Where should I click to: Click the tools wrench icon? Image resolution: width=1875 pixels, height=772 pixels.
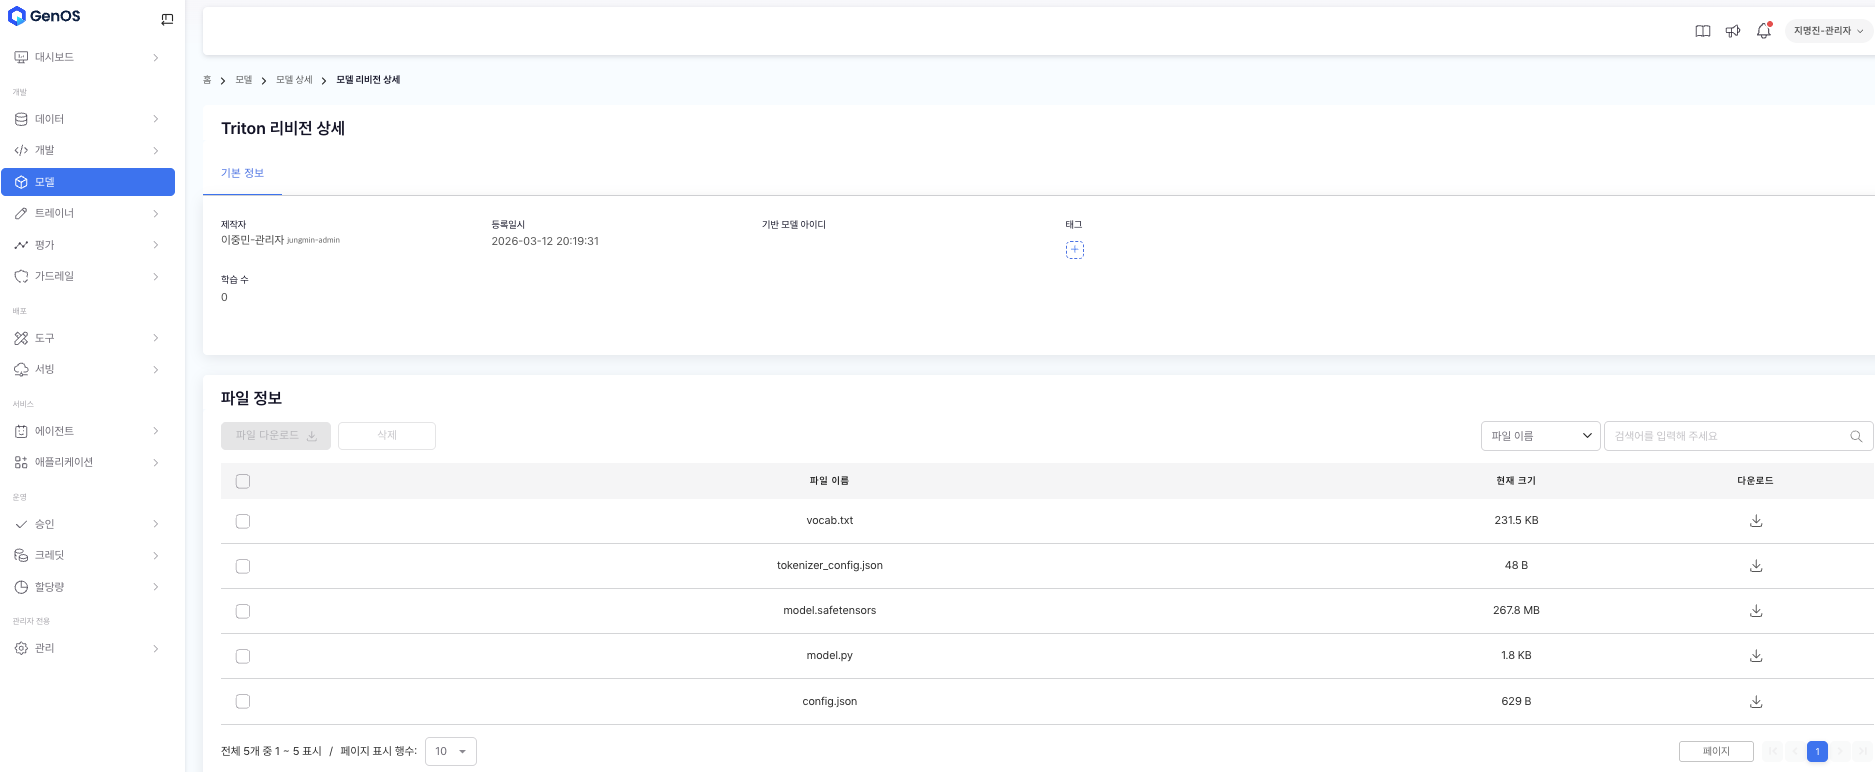pos(21,339)
